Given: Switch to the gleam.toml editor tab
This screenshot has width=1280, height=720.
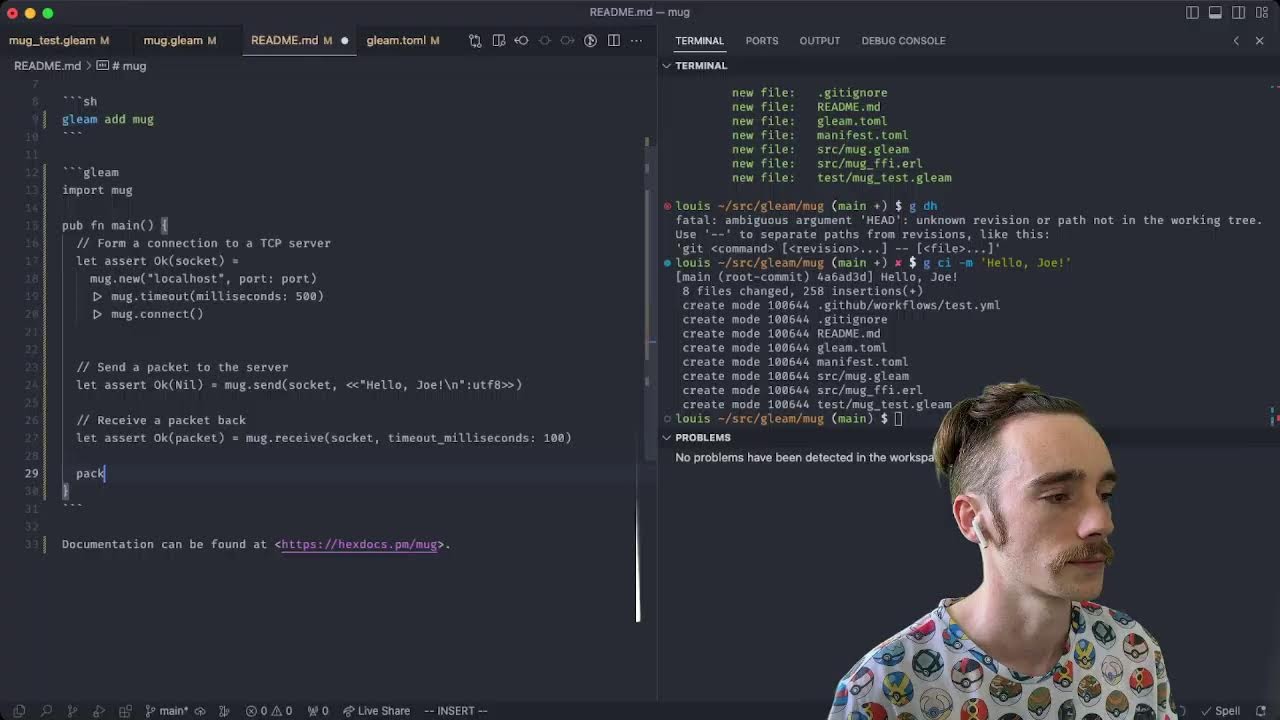Looking at the screenshot, I should (402, 40).
